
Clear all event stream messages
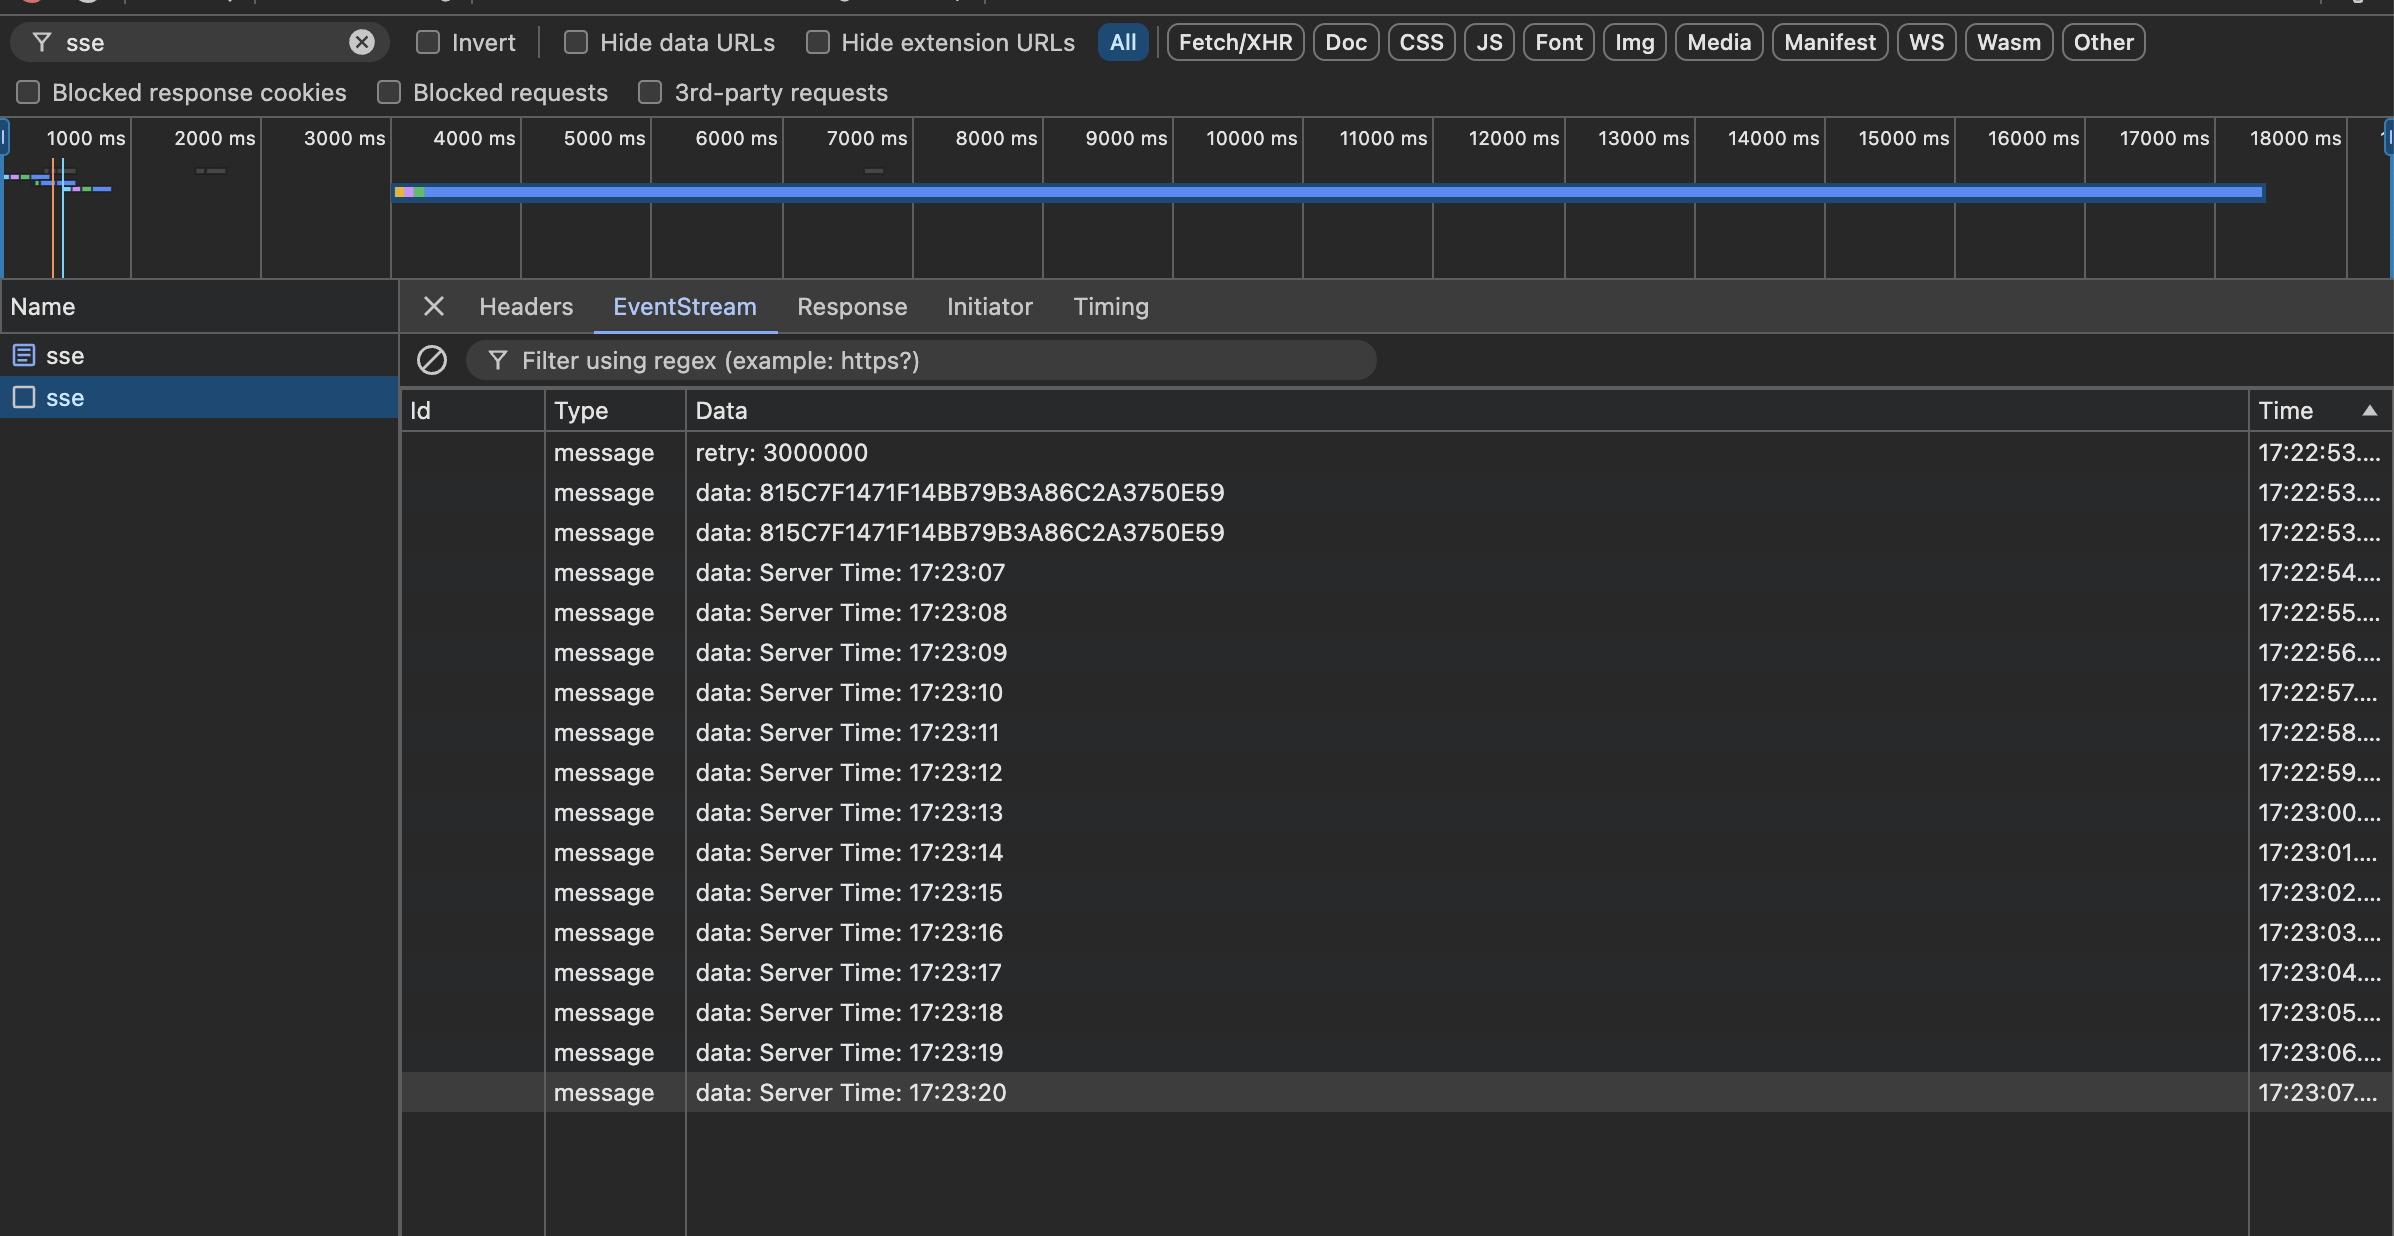pos(433,360)
